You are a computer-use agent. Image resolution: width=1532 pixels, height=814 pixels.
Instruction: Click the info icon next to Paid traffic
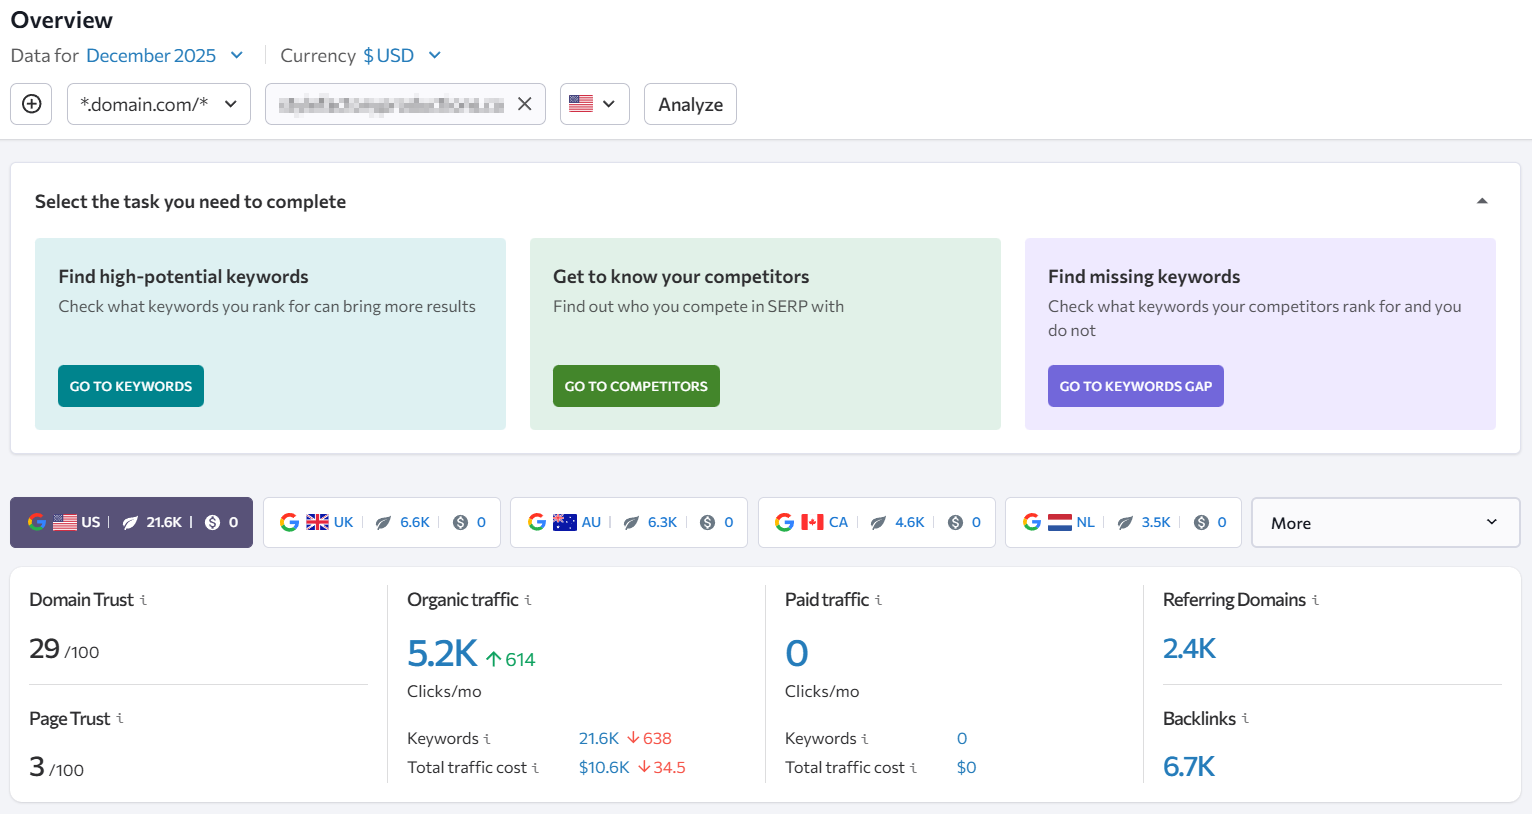coord(879,600)
